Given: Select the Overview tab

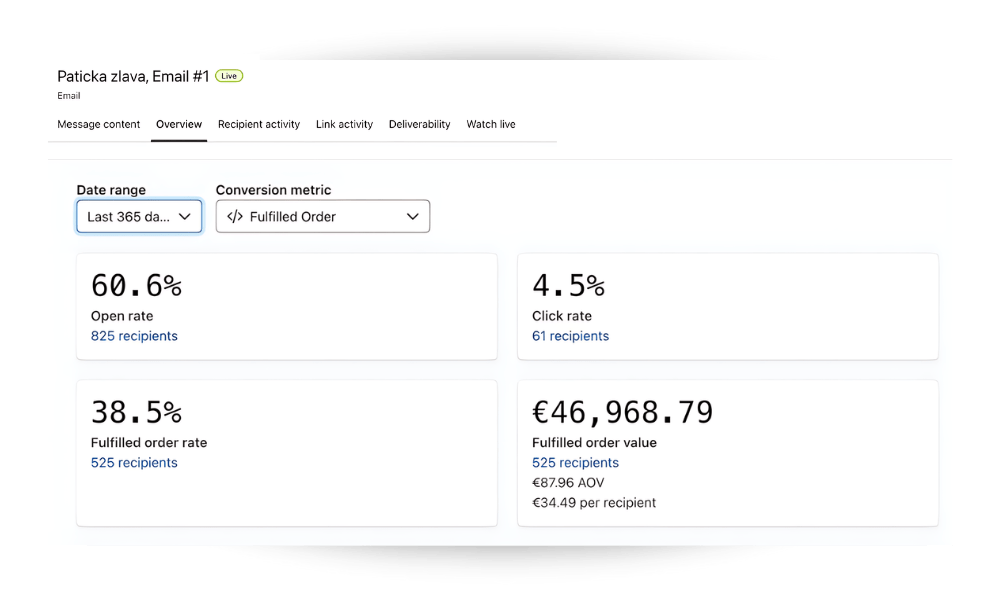Looking at the screenshot, I should (x=179, y=125).
